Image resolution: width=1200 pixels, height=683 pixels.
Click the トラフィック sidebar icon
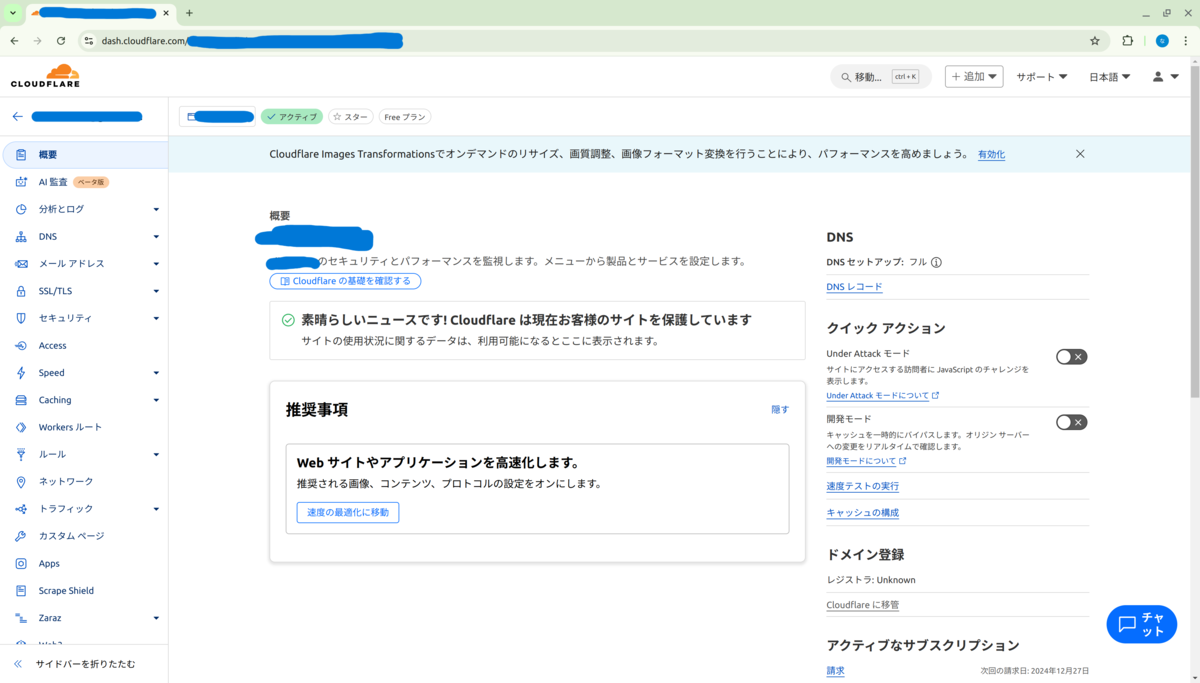coord(21,509)
